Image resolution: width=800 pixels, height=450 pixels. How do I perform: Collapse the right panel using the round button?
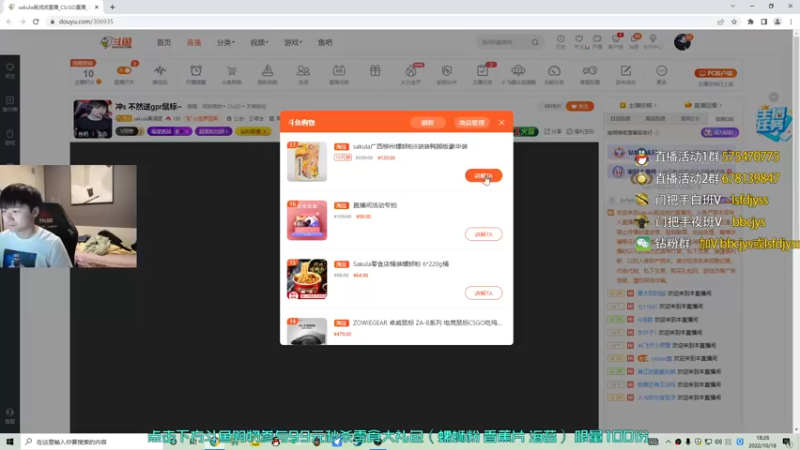coord(773,97)
